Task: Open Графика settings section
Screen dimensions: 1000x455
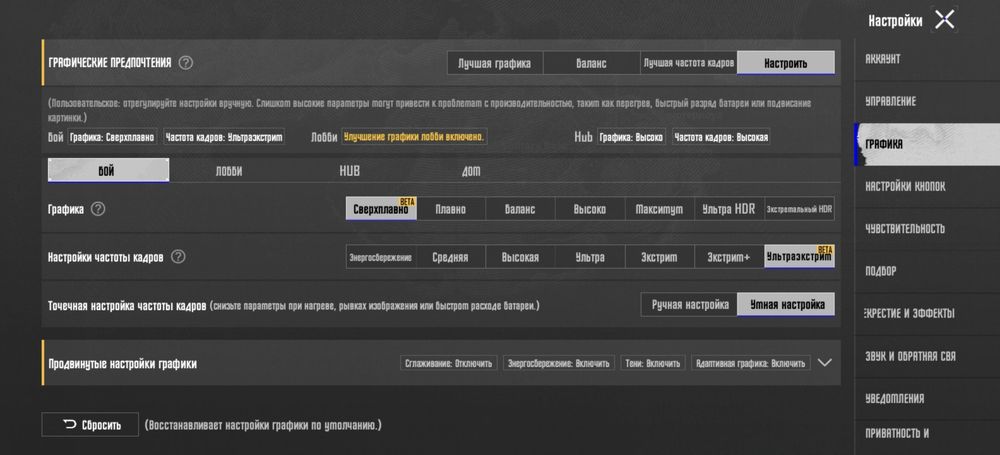Action: tap(927, 144)
